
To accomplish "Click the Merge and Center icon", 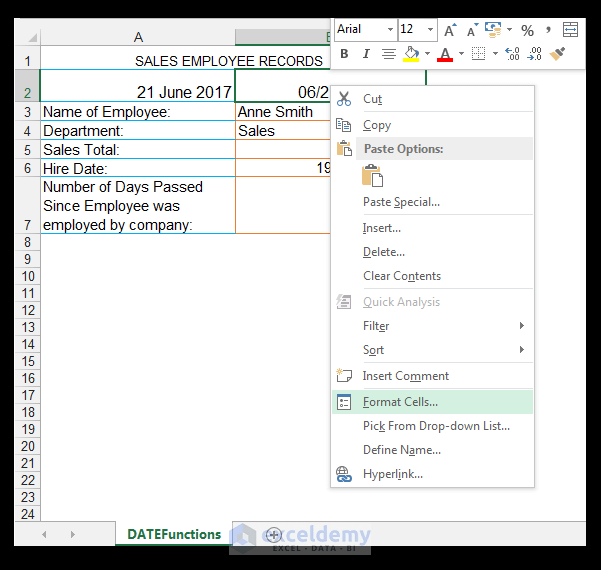I will pyautogui.click(x=570, y=30).
